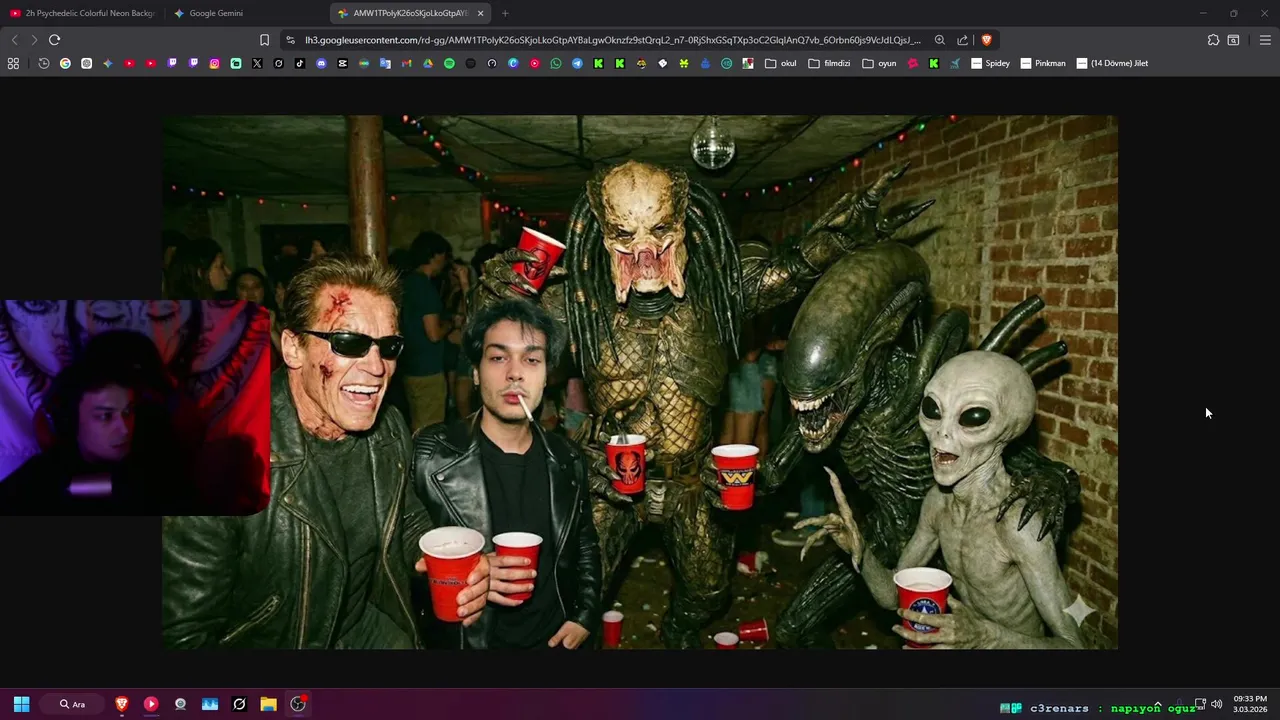Open the Telegram bookmark
The width and height of the screenshot is (1280, 720).
coord(577,63)
